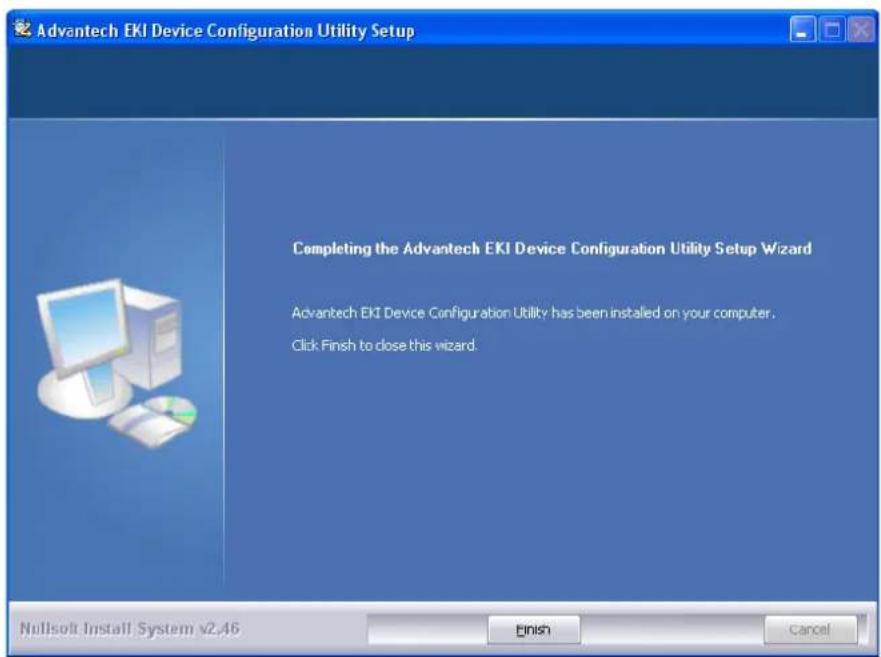Click 'Click Finish to close this wizard' text
Viewport: 881px width, 657px height.
tap(384, 345)
